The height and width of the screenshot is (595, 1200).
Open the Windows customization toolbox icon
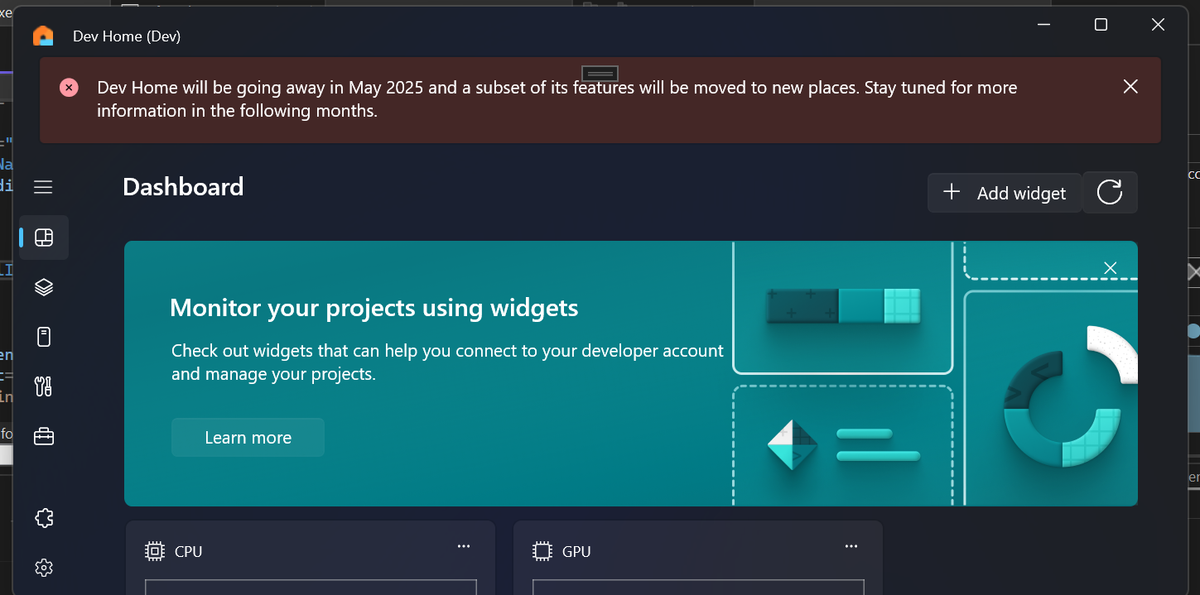pos(43,435)
